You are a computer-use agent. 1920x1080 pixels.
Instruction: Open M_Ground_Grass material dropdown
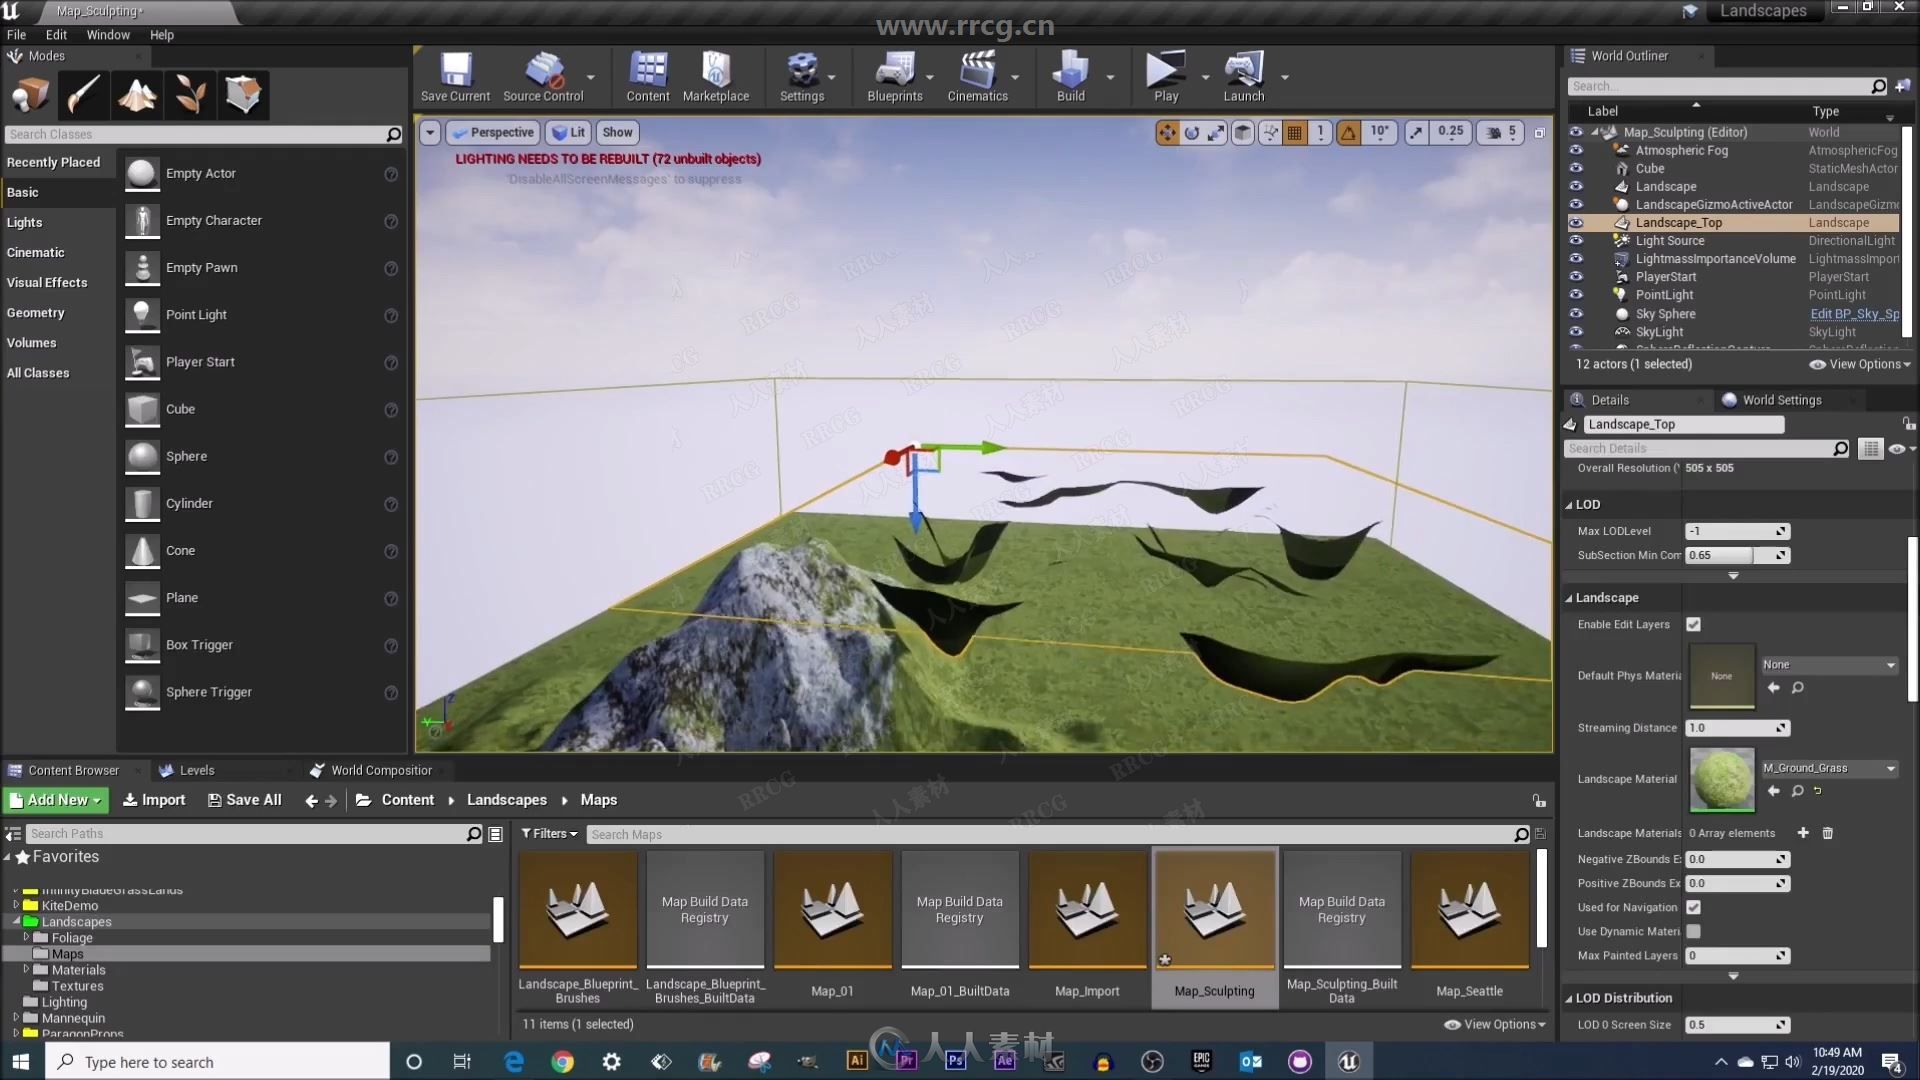click(1829, 769)
